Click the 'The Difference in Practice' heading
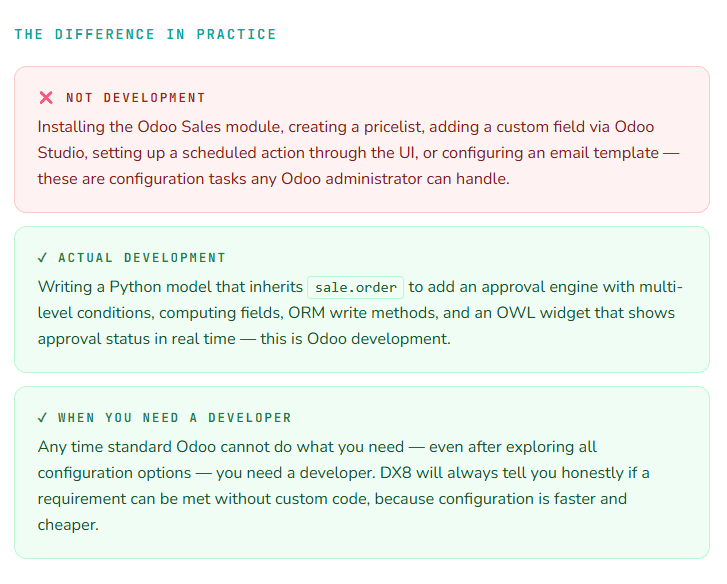The height and width of the screenshot is (584, 727). pos(145,34)
